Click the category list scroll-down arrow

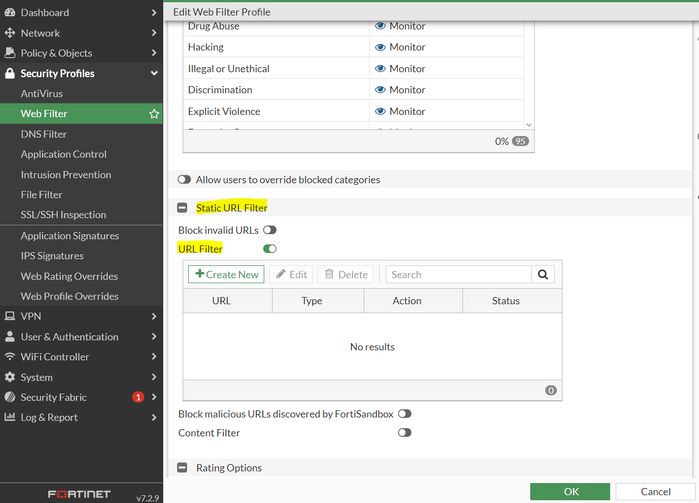coord(529,125)
